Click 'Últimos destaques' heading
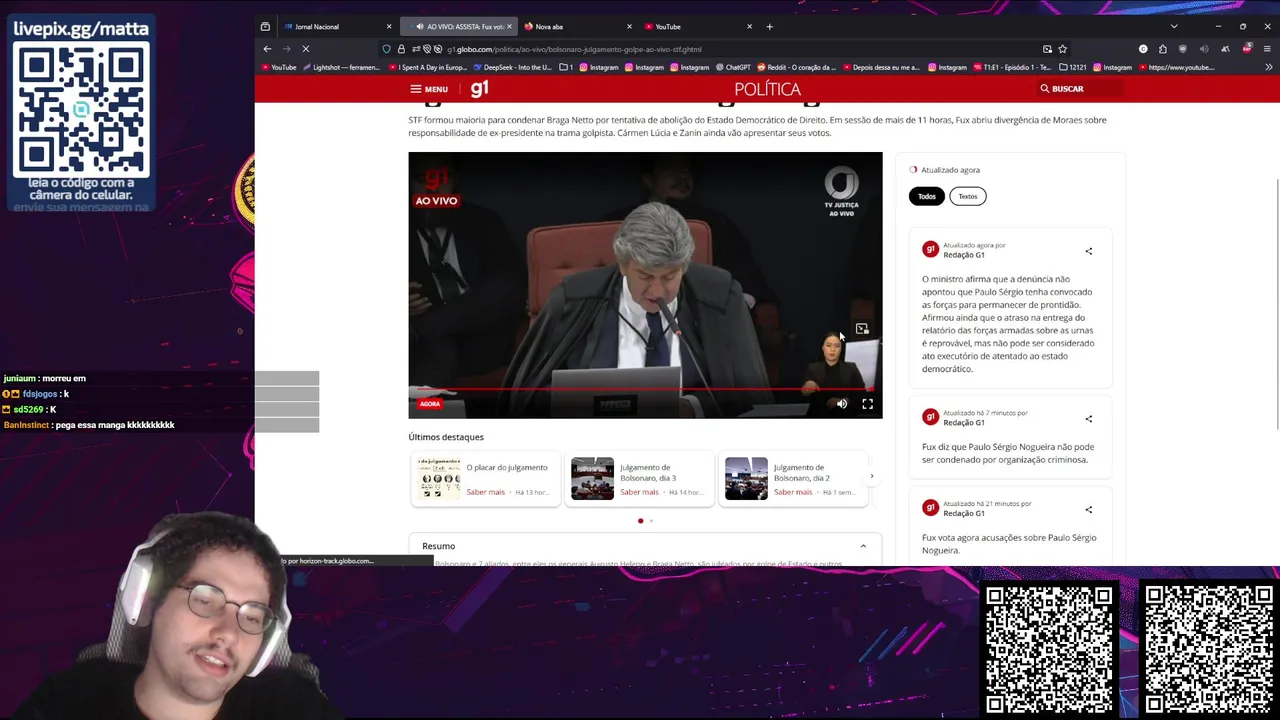Image resolution: width=1280 pixels, height=720 pixels. (x=446, y=437)
